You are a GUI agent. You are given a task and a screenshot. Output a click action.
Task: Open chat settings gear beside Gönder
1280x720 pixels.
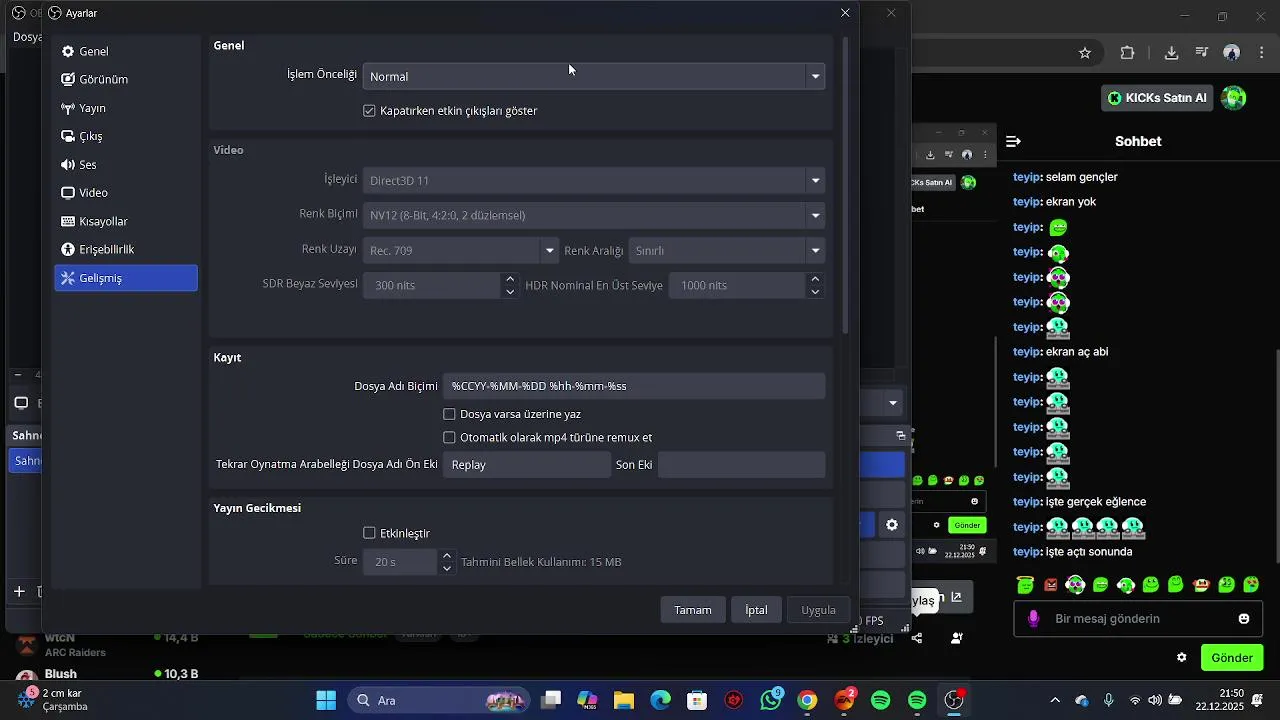[1182, 658]
